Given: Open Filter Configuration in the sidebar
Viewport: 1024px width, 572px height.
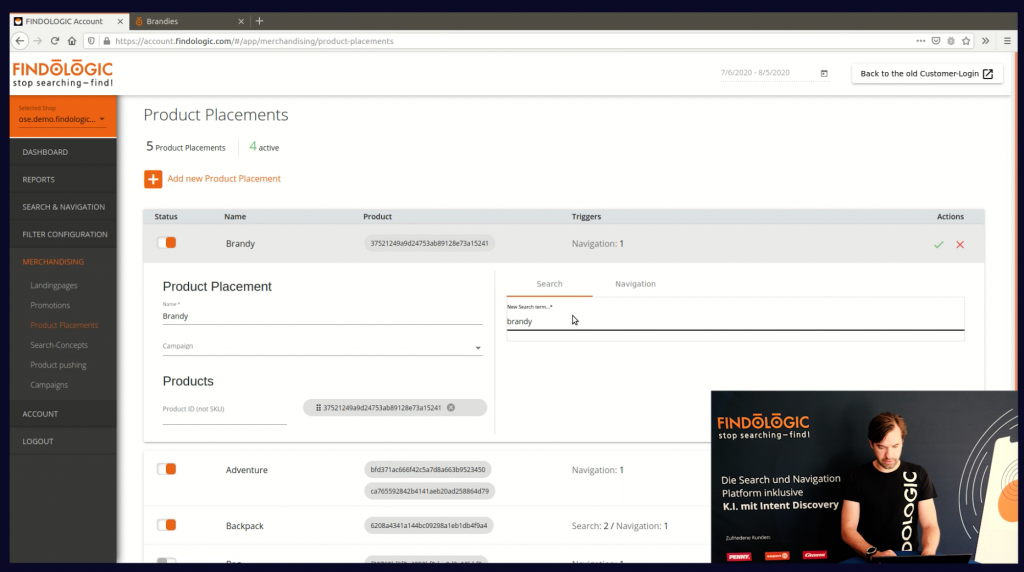Looking at the screenshot, I should pos(65,234).
